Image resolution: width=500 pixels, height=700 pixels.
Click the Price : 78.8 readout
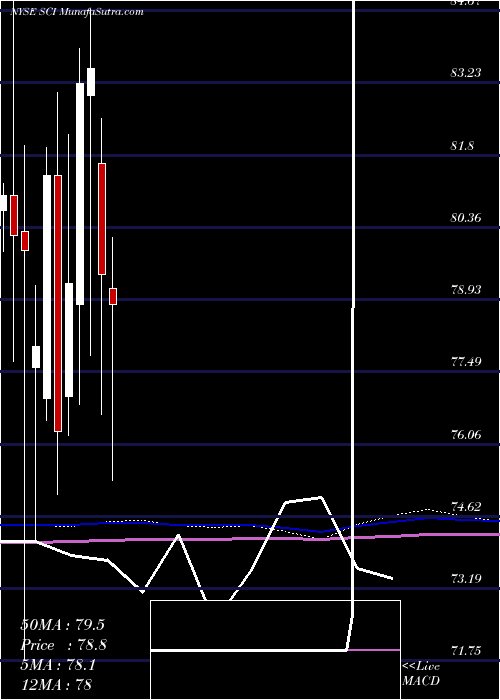[63, 645]
